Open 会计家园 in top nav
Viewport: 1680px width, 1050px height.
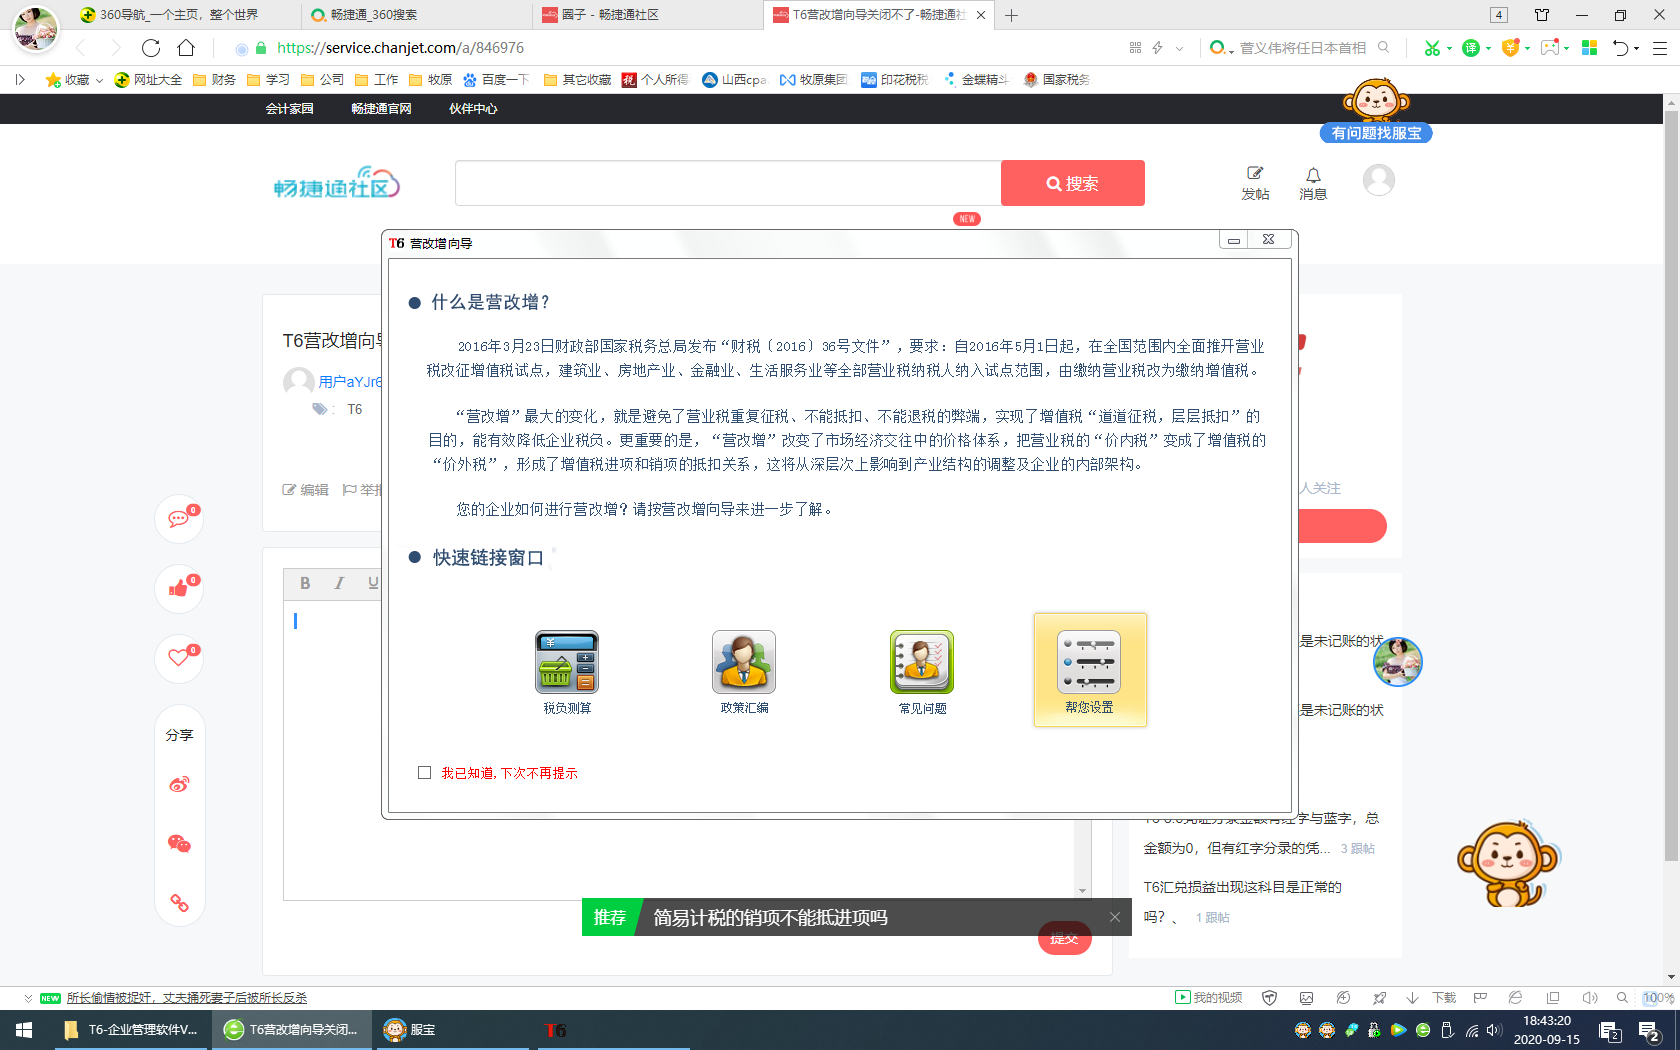tap(290, 109)
